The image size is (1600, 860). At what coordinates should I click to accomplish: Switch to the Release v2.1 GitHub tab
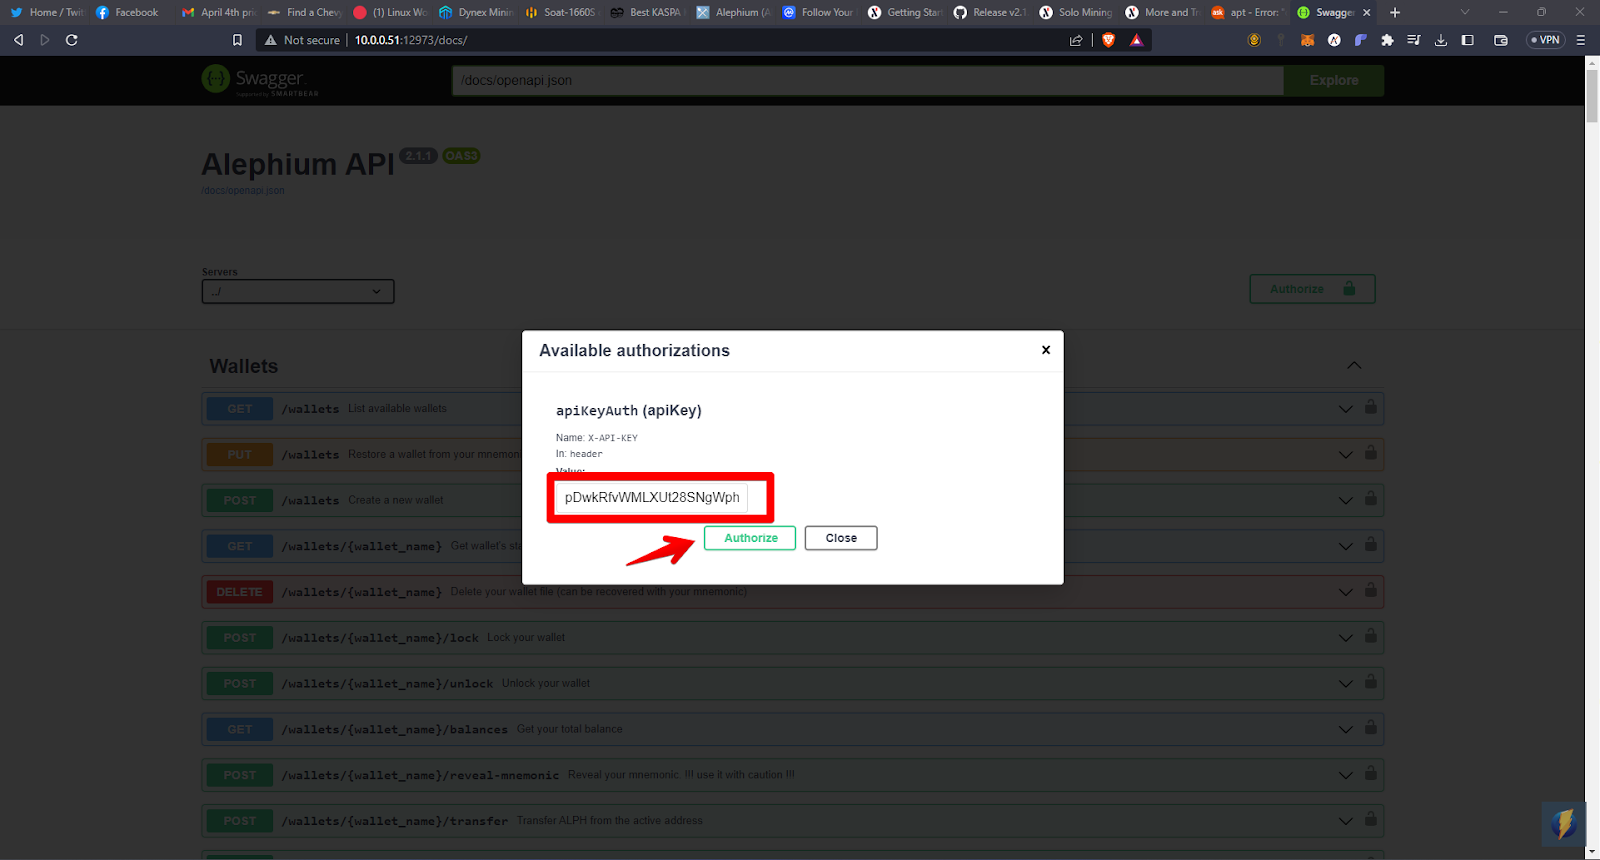pyautogui.click(x=990, y=12)
